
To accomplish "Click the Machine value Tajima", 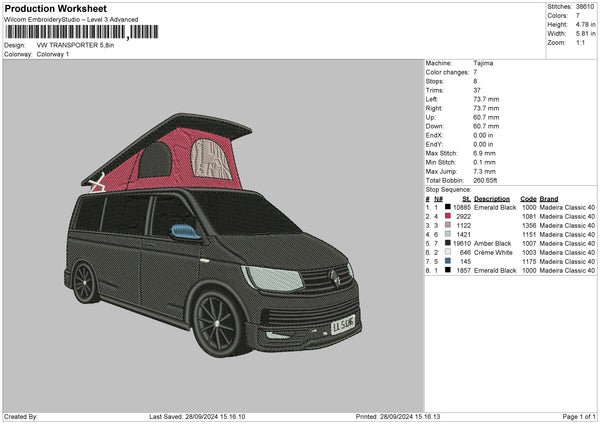I will (x=483, y=63).
